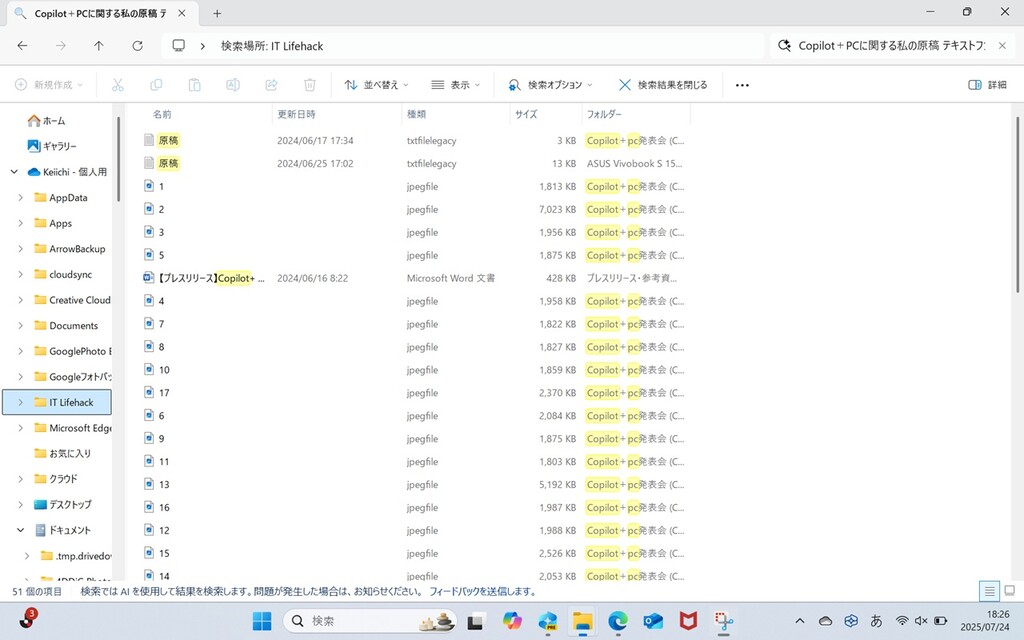Sort by the 種類 column header
Viewport: 1024px width, 640px height.
click(x=417, y=114)
